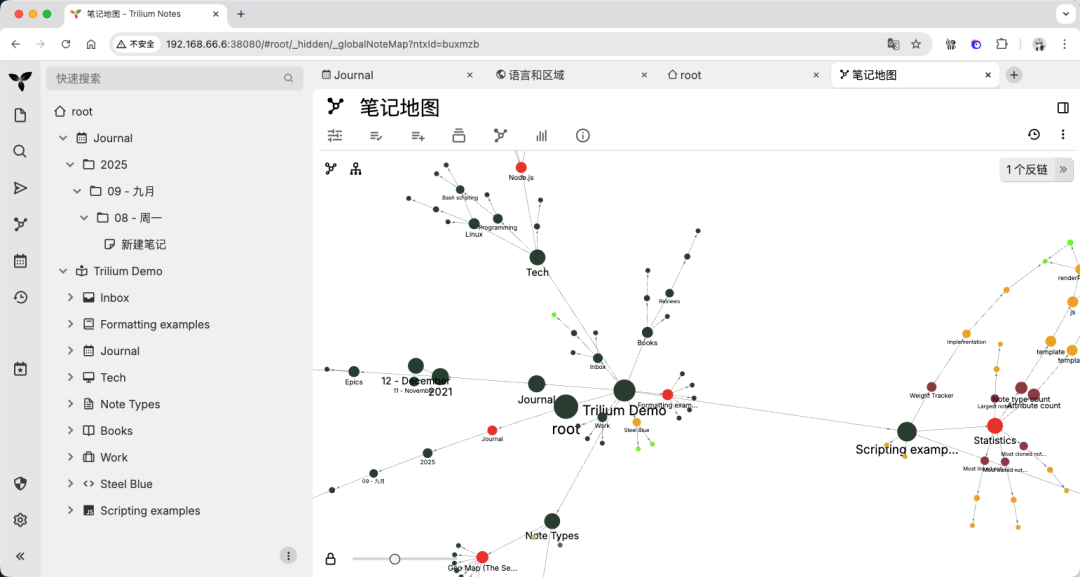
Task: Bookmark this page with star icon
Action: (x=916, y=44)
